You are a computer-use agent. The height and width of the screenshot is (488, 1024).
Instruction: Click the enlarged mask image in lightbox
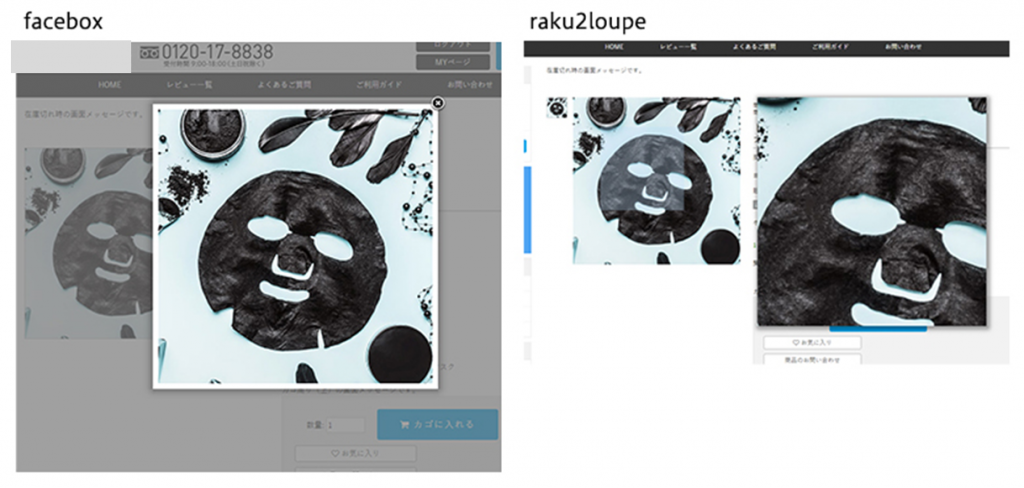(x=295, y=246)
